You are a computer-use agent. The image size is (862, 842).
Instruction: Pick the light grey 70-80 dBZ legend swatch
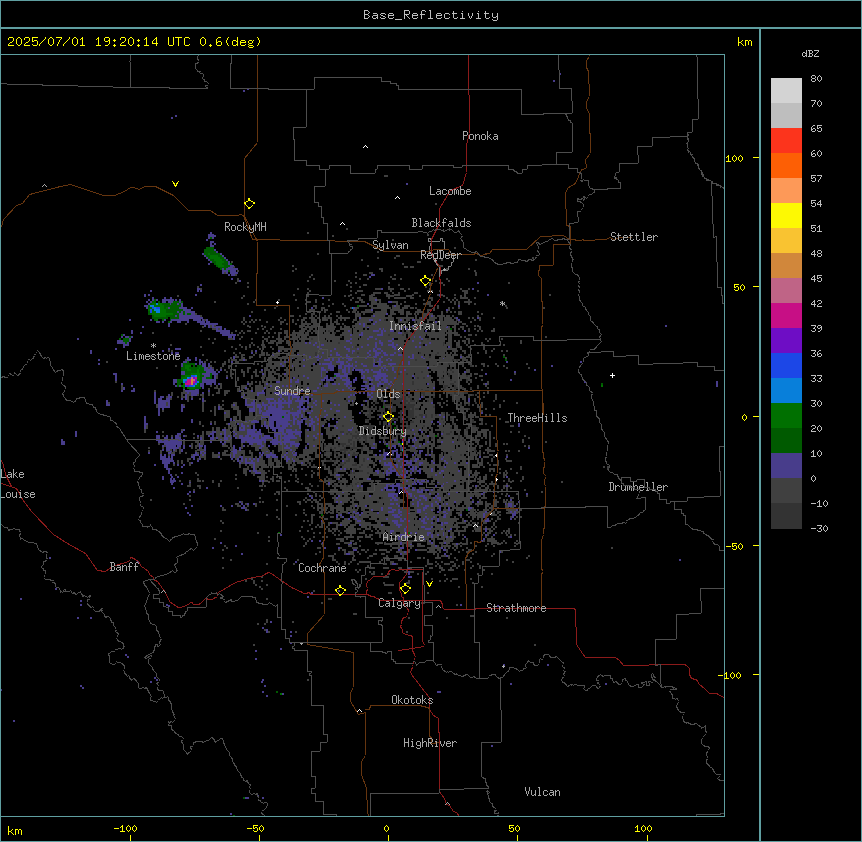pos(786,91)
